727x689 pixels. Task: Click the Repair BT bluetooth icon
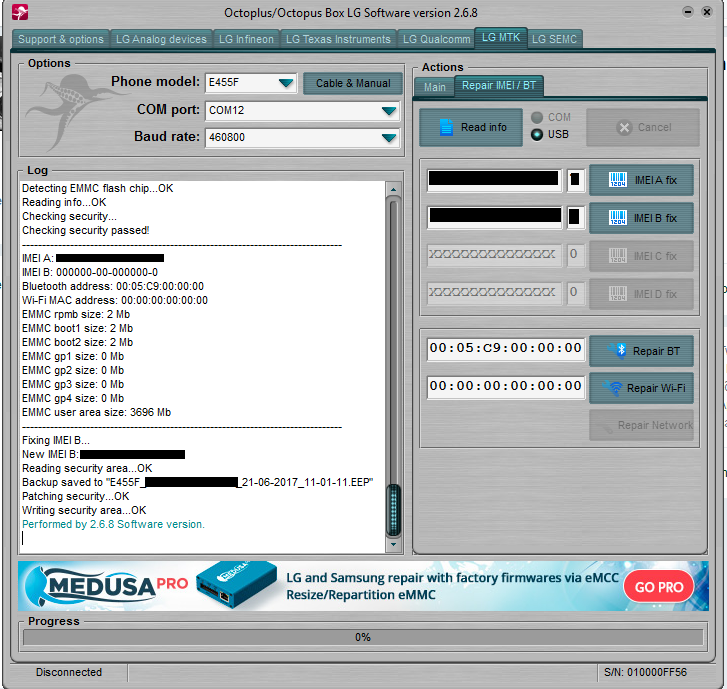coord(619,351)
